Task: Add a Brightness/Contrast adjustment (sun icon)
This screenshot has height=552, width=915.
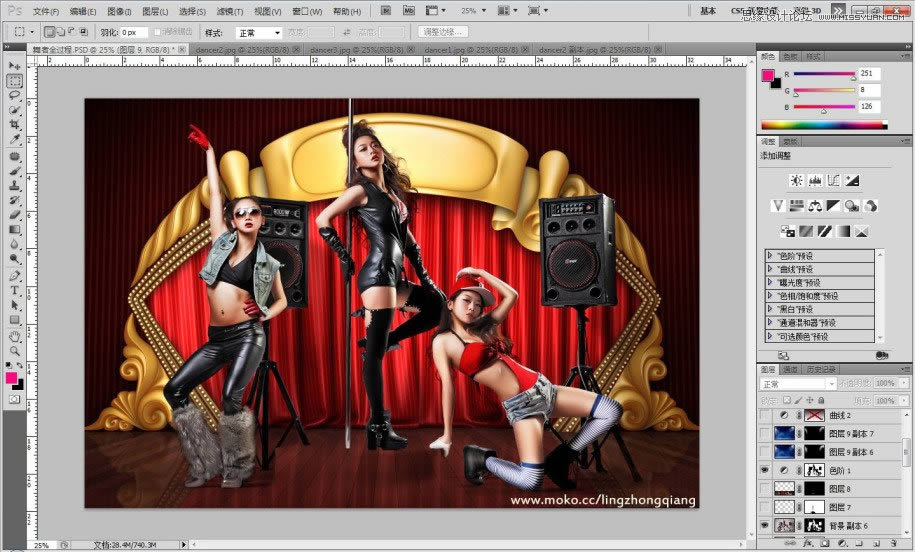Action: click(x=796, y=181)
